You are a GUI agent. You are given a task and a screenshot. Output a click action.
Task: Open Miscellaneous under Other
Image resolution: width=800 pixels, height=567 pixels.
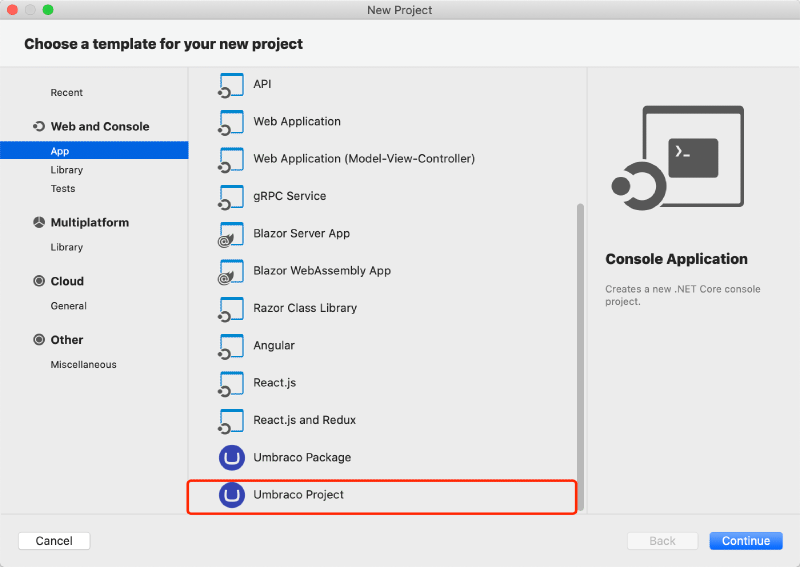point(83,365)
